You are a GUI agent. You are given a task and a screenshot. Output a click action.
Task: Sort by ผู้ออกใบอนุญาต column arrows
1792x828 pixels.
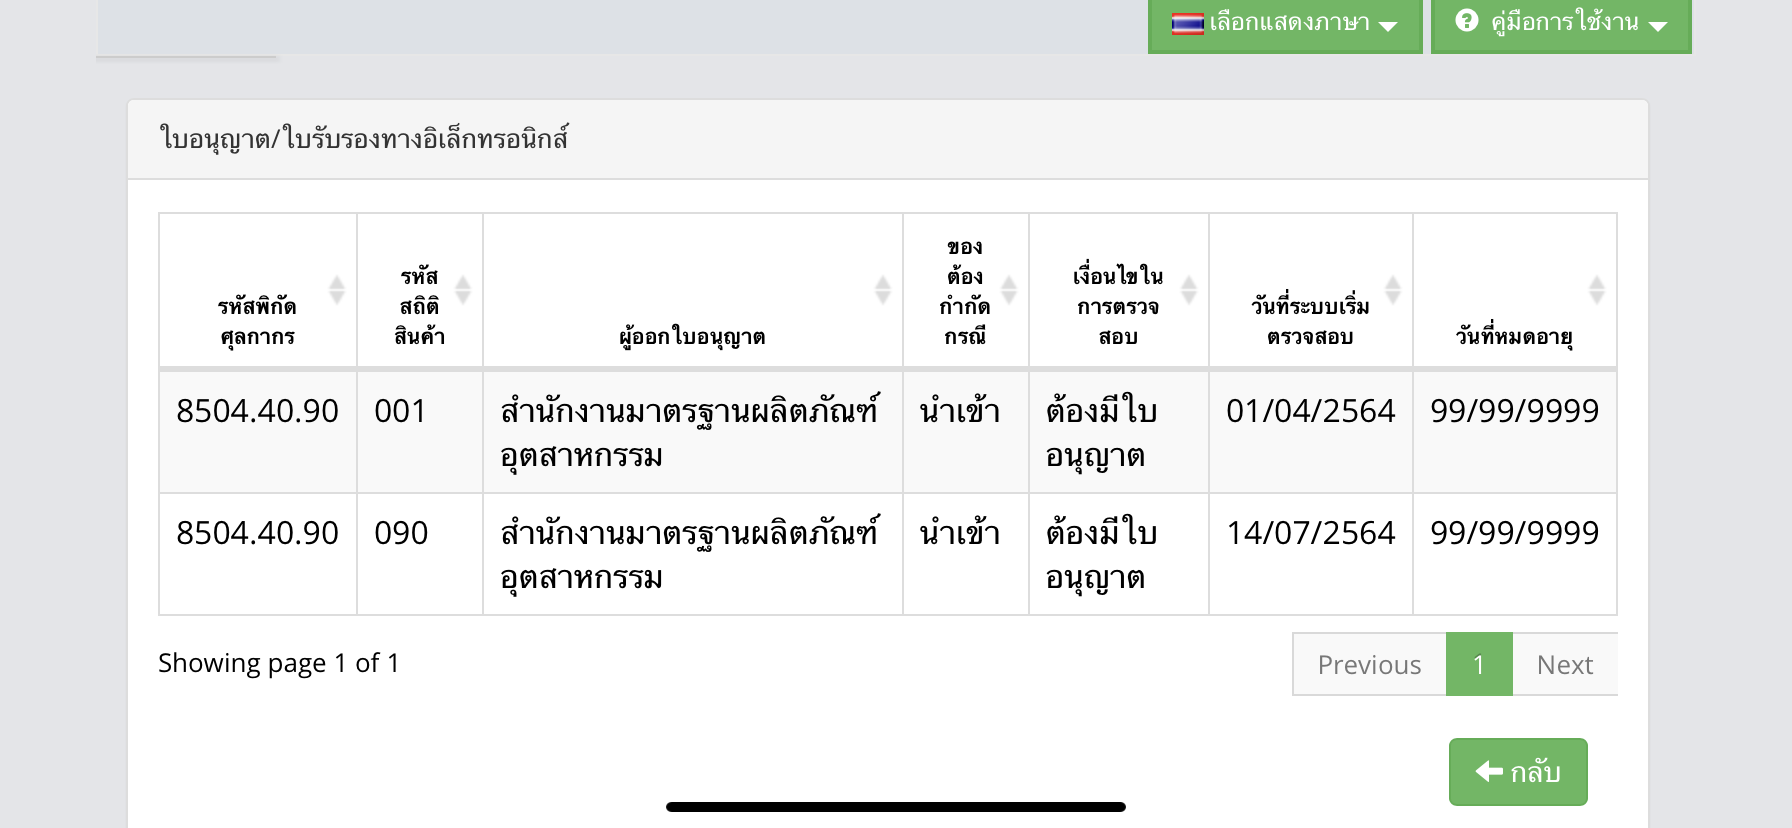883,290
